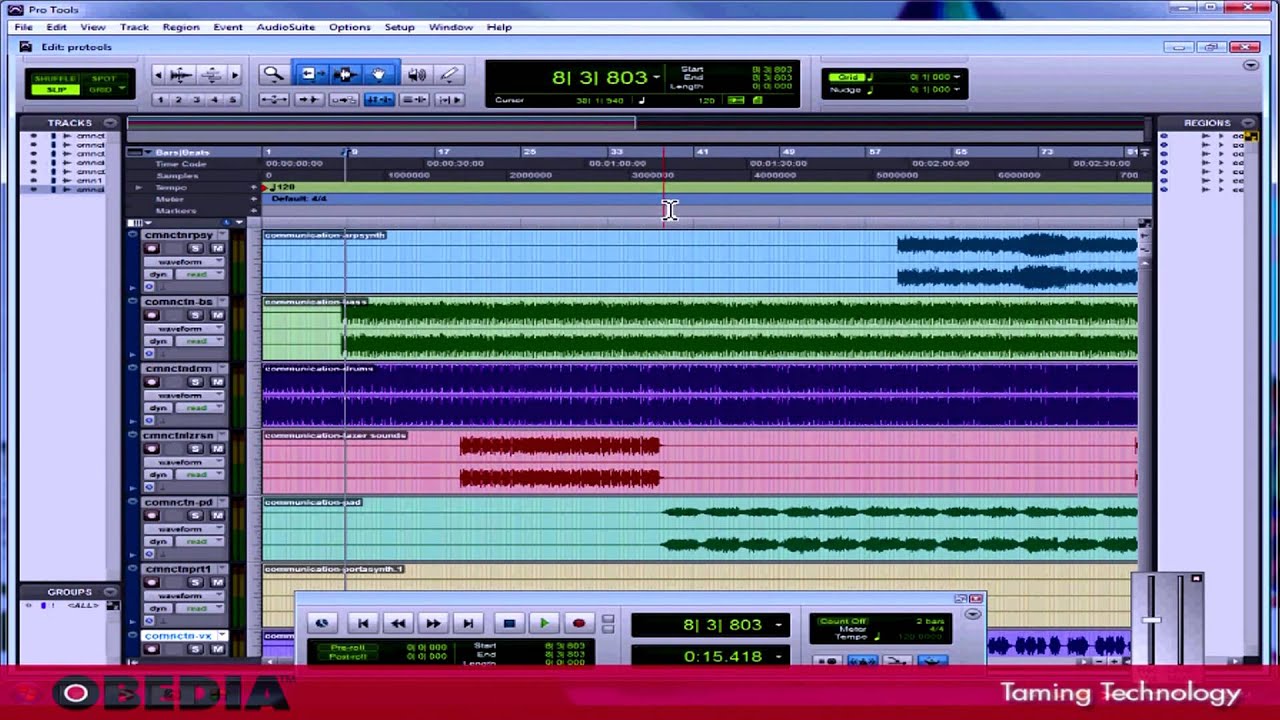Screen dimensions: 1280x720
Task: Record-enable the comnctn-pd track
Action: click(153, 516)
